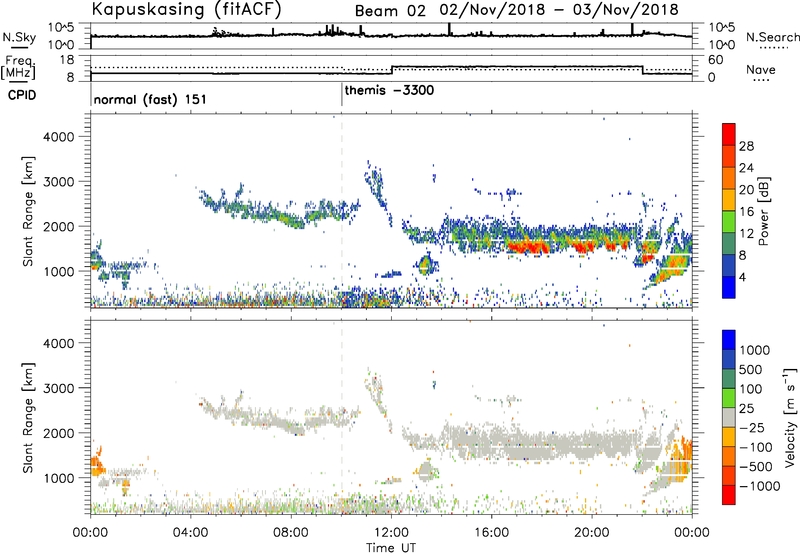Click the '2000' tick of the velocity panel range axis
The height and width of the screenshot is (554, 800).
pyautogui.click(x=58, y=433)
